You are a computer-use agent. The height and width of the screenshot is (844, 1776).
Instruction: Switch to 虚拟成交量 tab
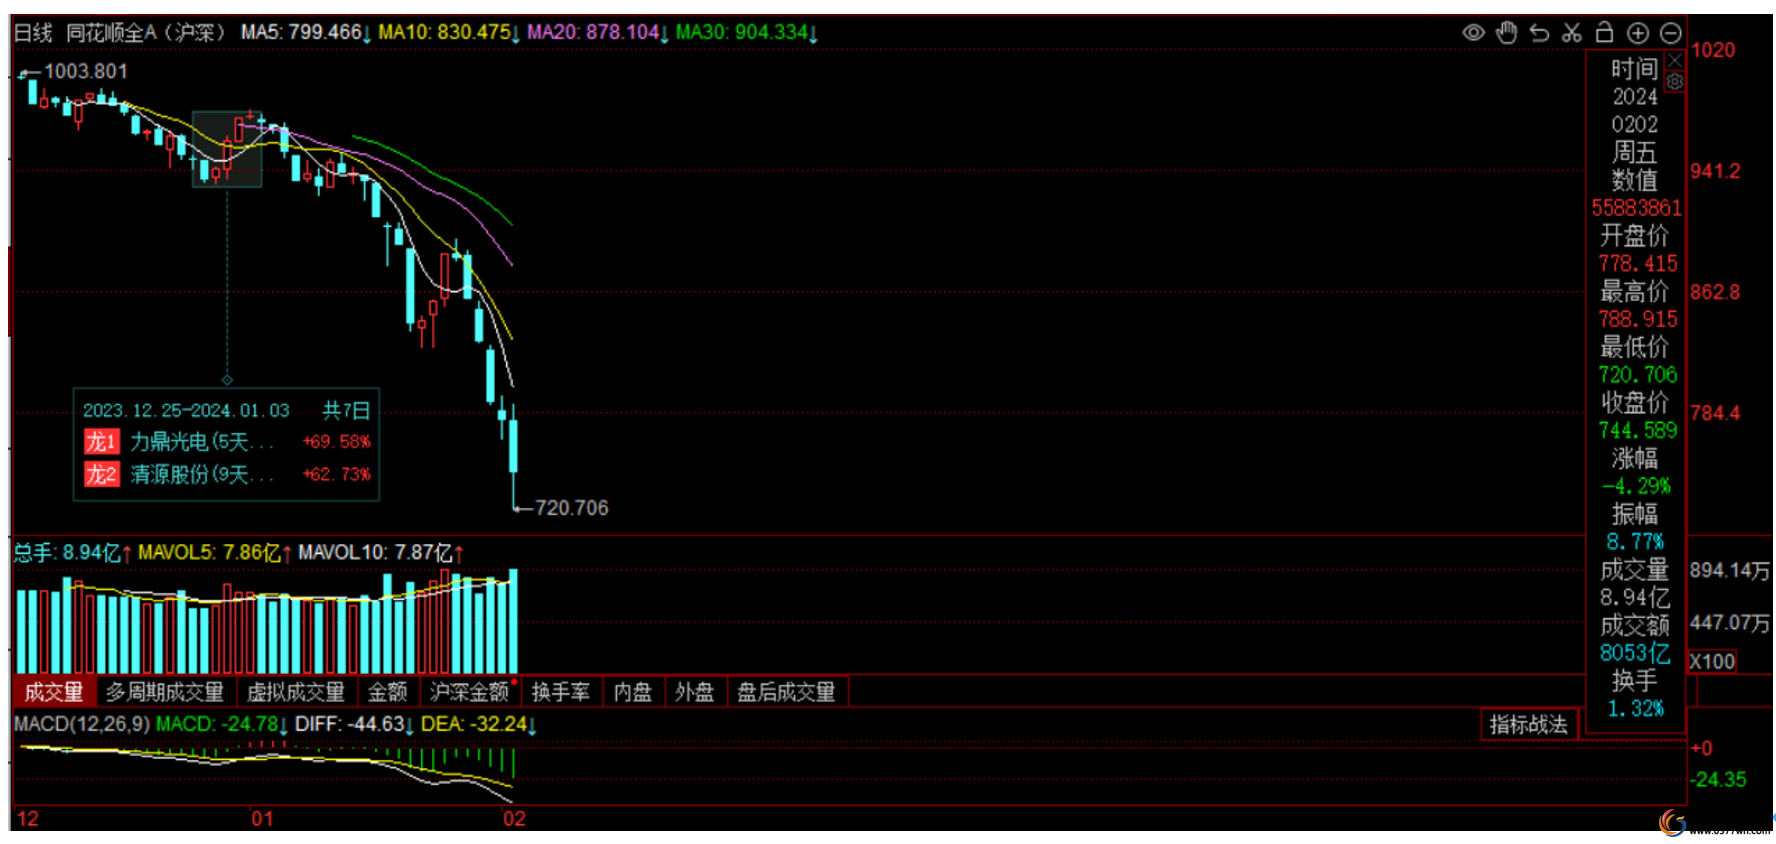[296, 692]
